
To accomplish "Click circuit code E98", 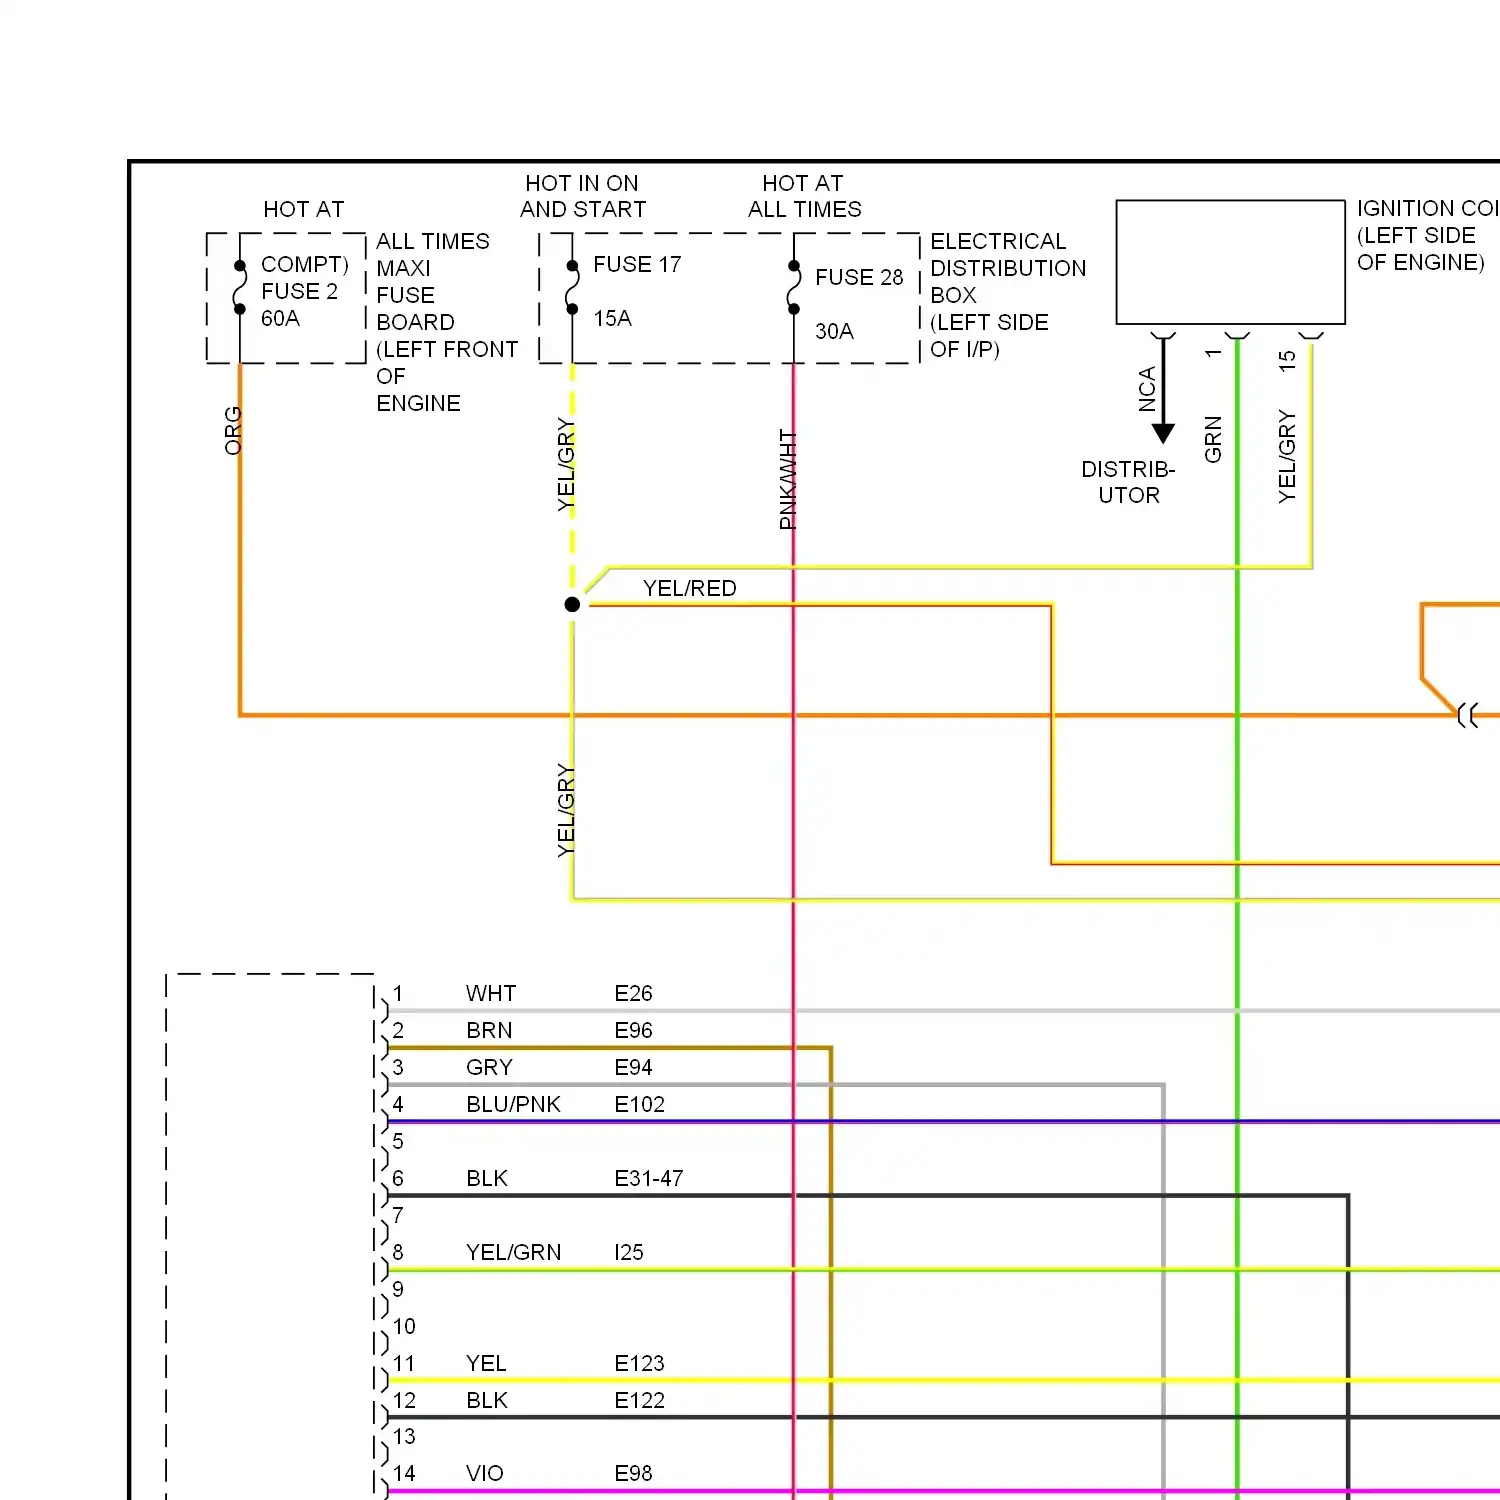I will (x=633, y=1473).
